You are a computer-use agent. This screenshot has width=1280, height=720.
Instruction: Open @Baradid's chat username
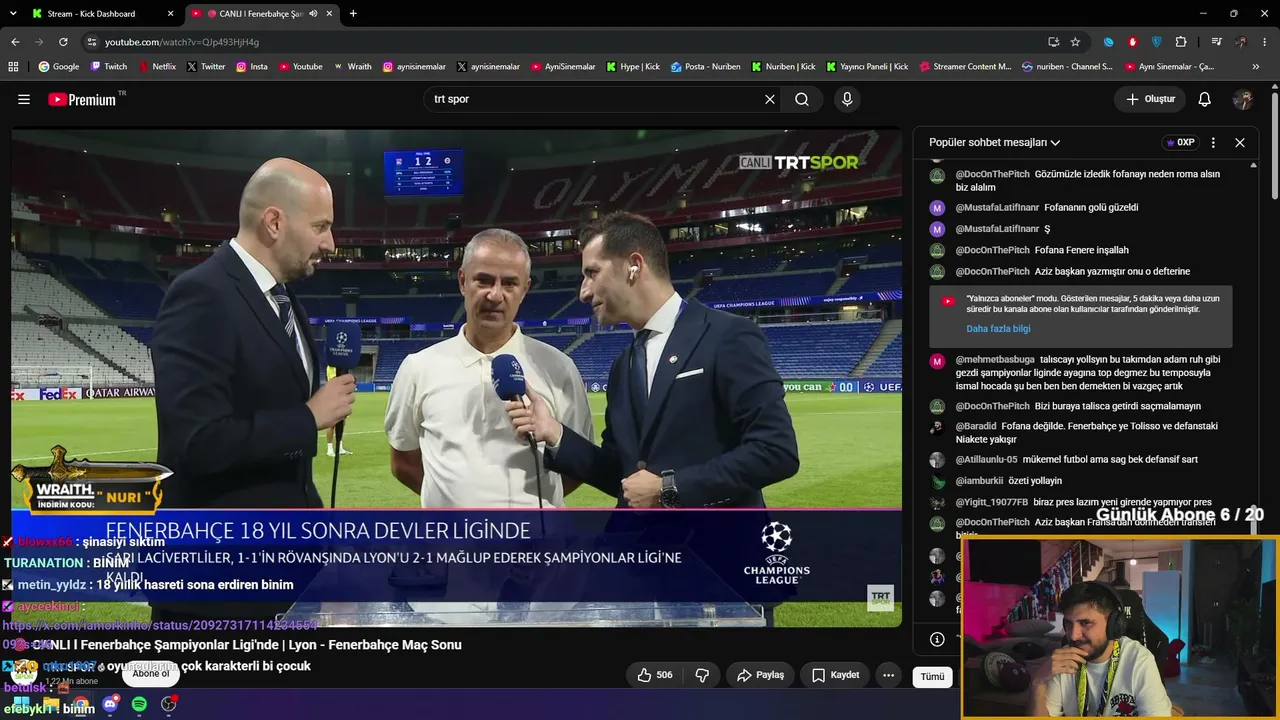976,426
